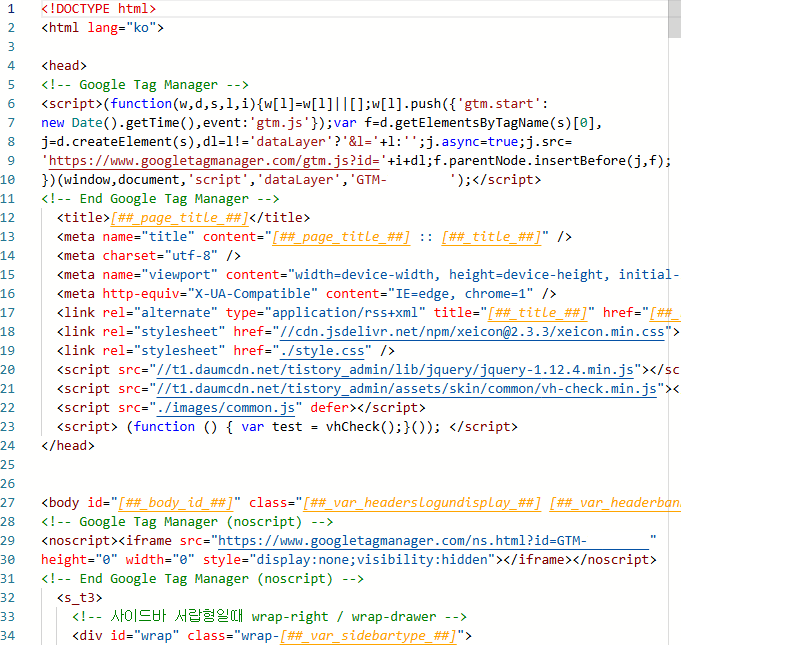
Task: Click the 'End Google Tag Manager' comment on line 11
Action: click(160, 199)
